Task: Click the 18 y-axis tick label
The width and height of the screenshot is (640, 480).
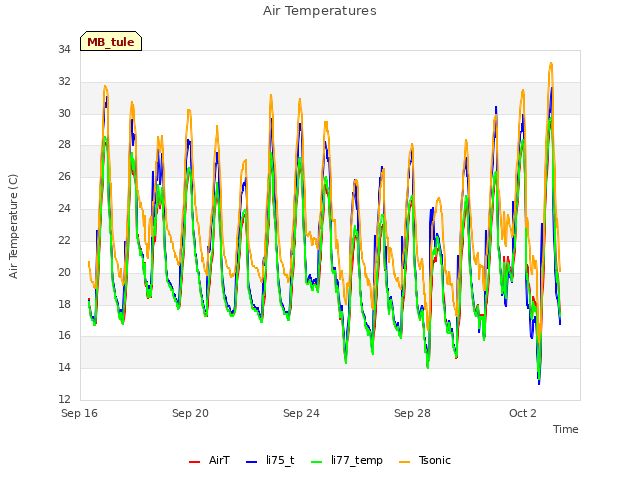Action: [x=64, y=304]
